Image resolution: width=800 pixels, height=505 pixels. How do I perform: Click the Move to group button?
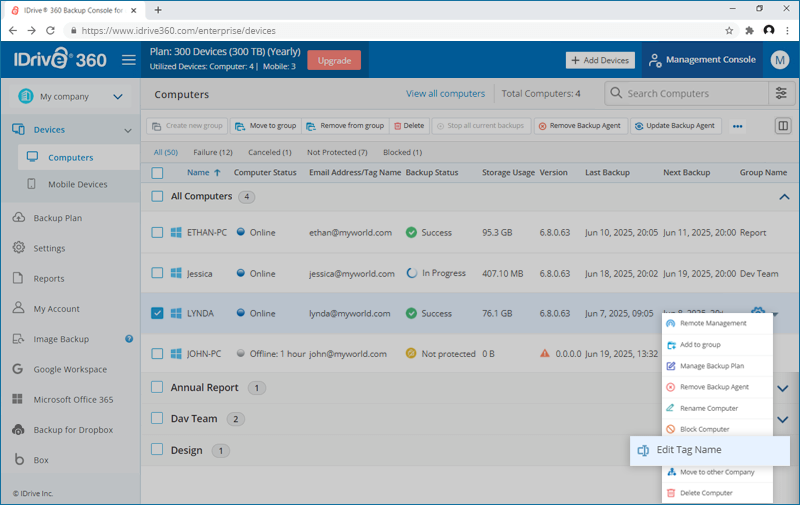tap(266, 125)
